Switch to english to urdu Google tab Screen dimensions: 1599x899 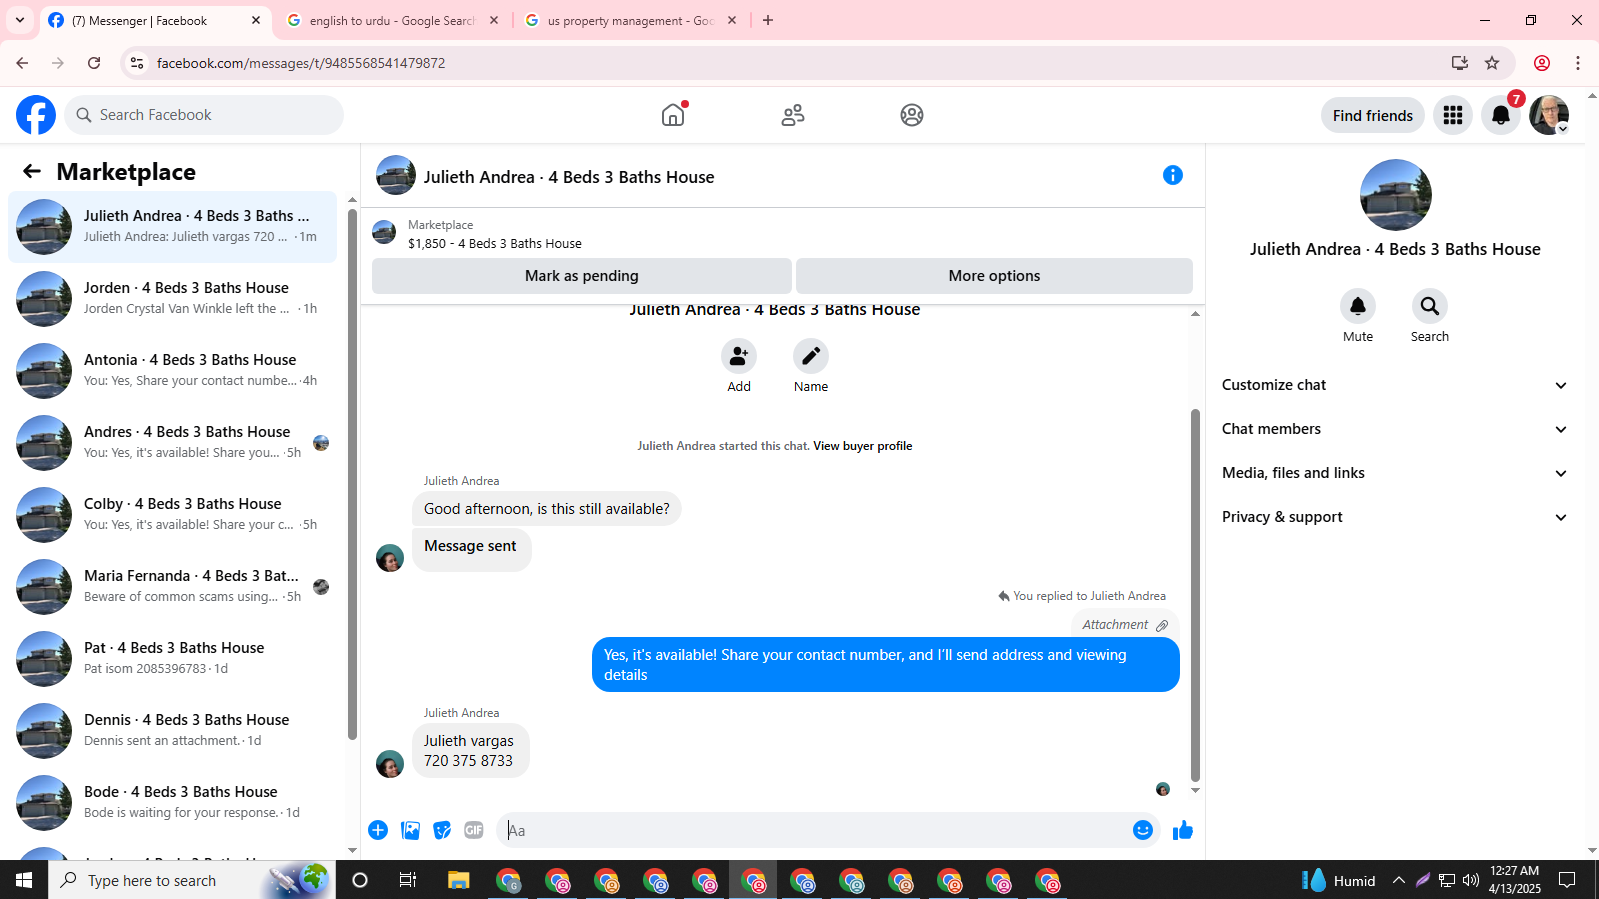pyautogui.click(x=392, y=20)
